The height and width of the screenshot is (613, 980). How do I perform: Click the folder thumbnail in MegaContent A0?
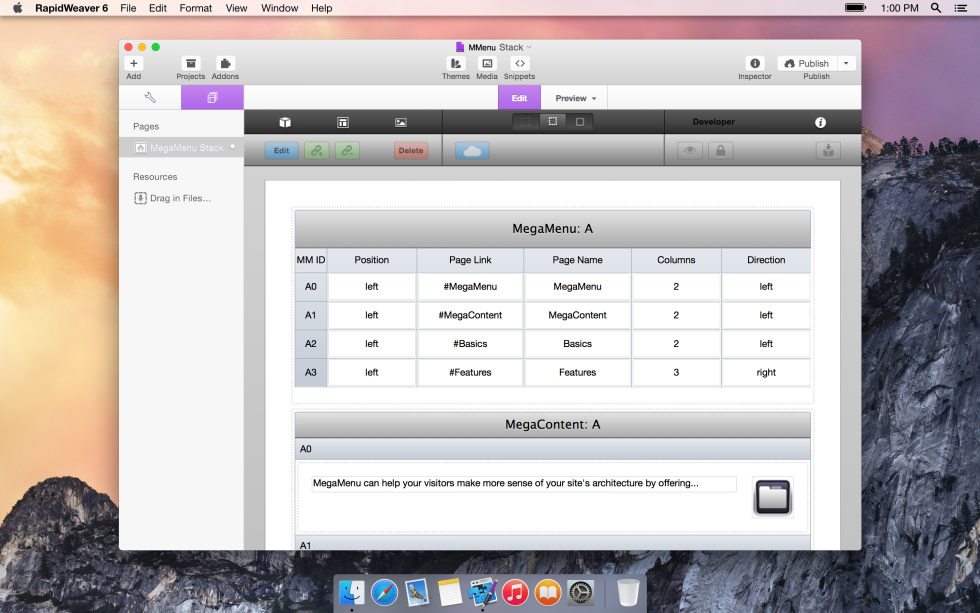[773, 497]
